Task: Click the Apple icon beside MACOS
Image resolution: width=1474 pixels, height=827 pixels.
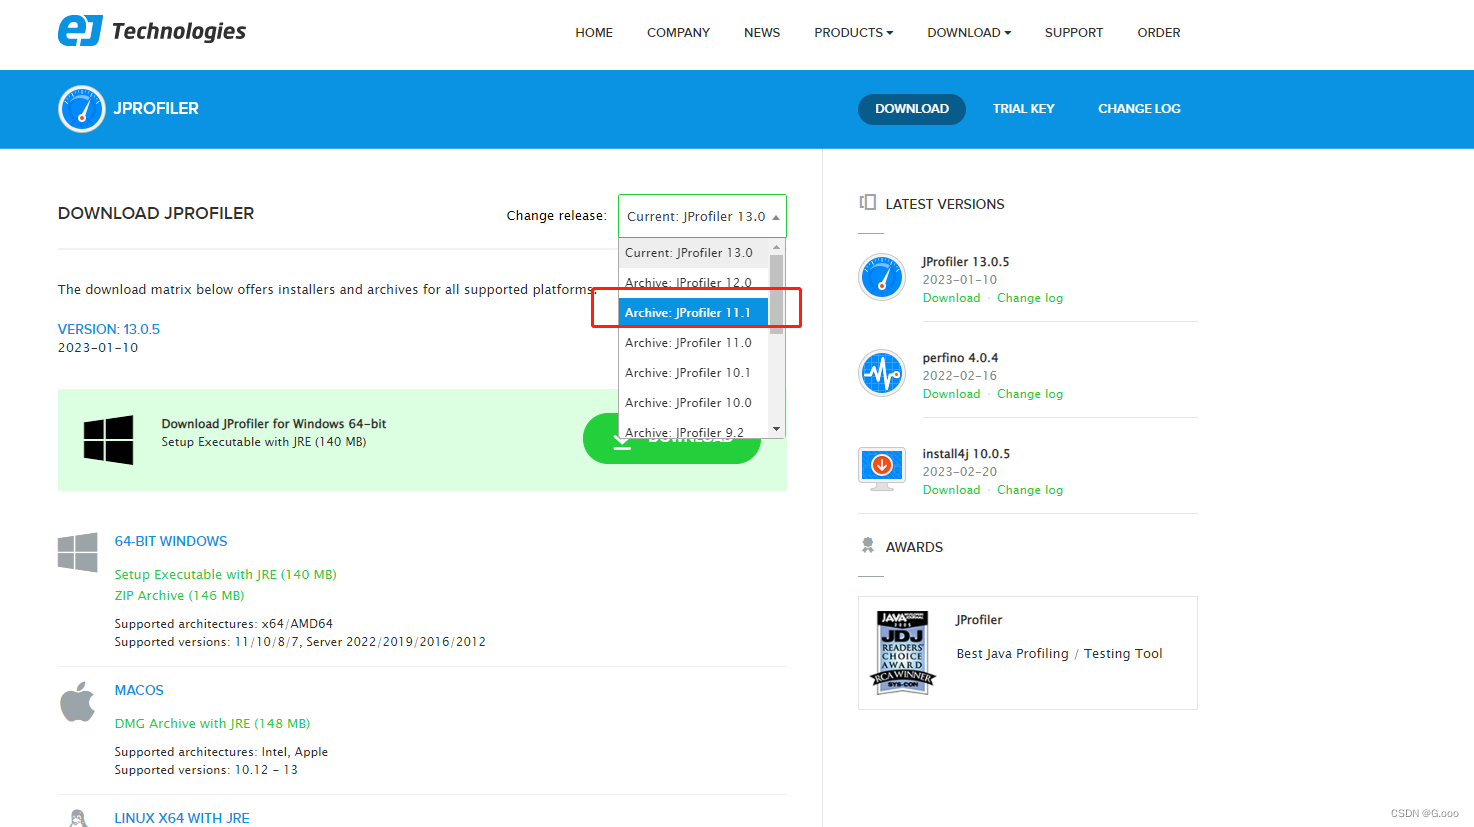Action: coord(77,702)
